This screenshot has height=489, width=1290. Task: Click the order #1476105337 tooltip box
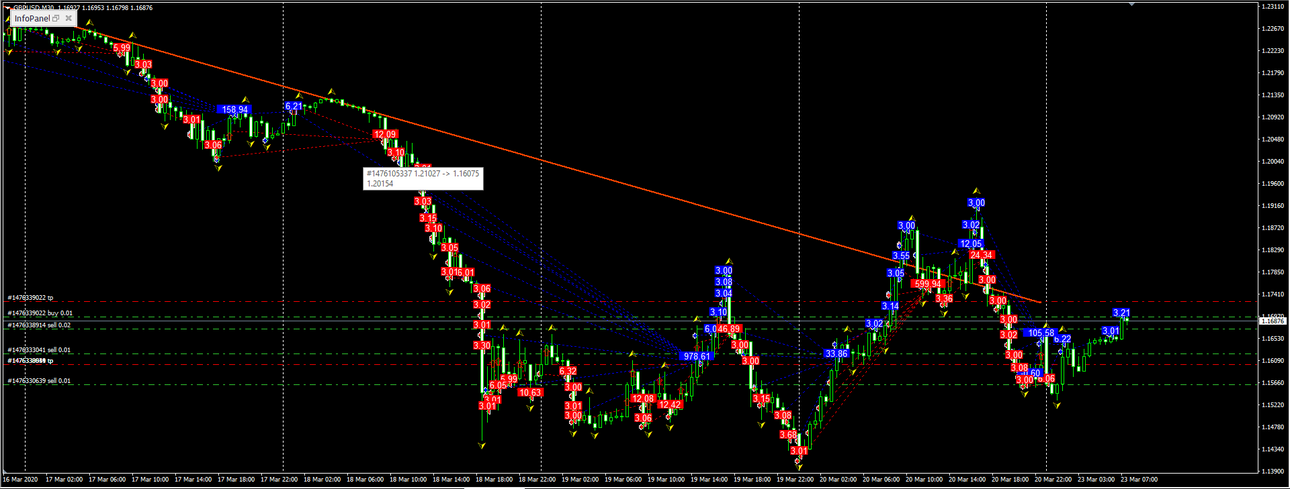(424, 178)
